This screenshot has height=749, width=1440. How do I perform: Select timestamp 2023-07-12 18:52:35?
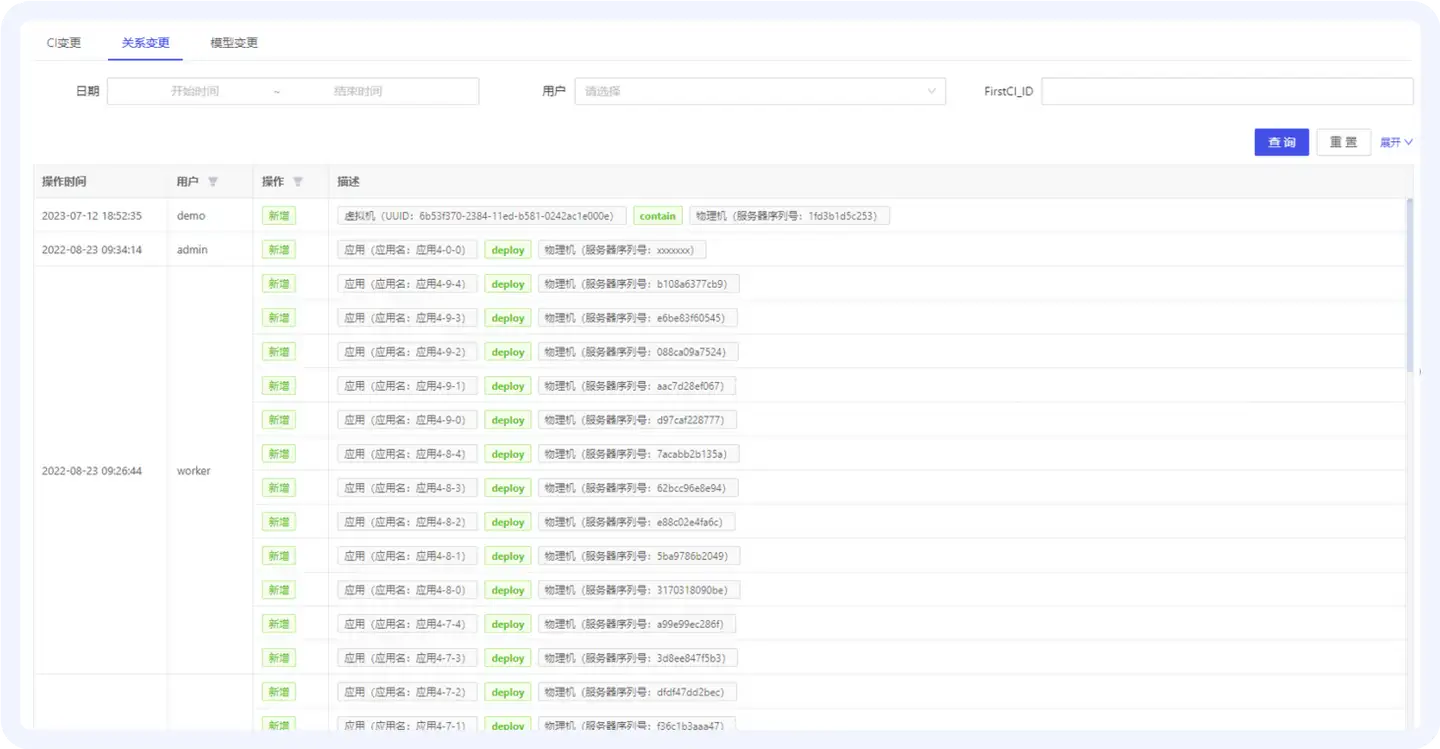click(x=92, y=216)
